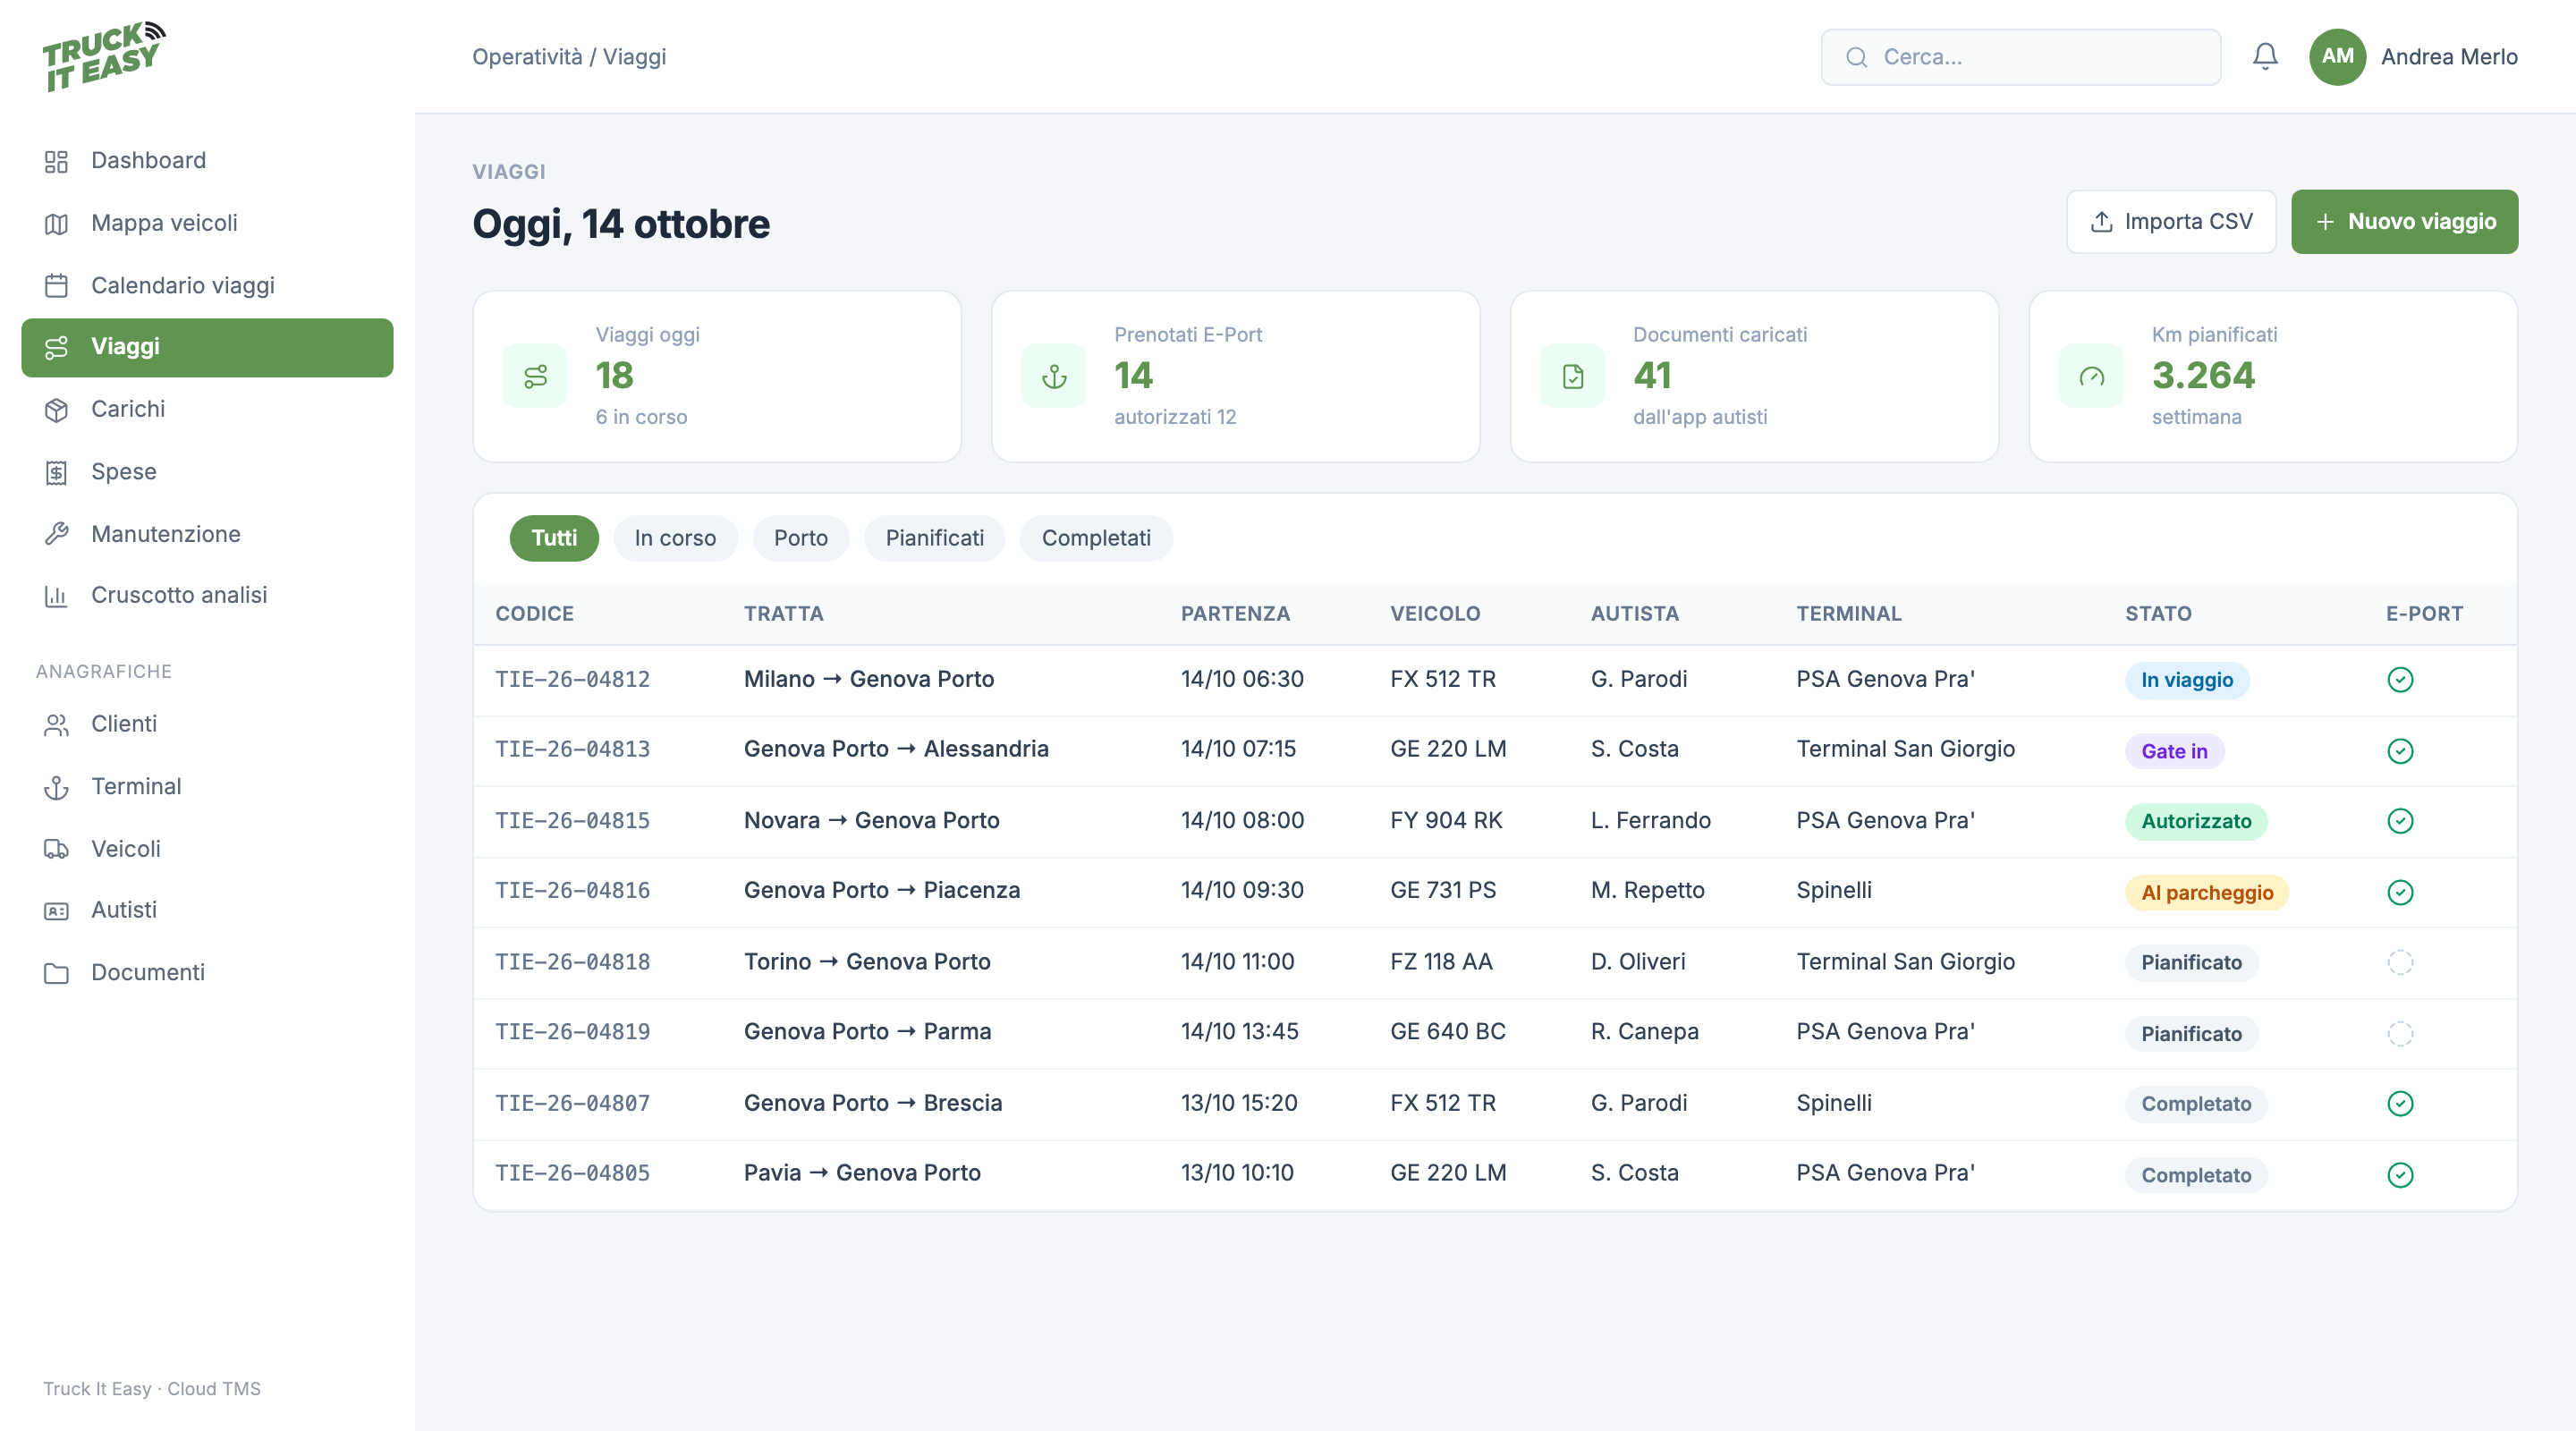Go to Calendario viaggi

207,285
